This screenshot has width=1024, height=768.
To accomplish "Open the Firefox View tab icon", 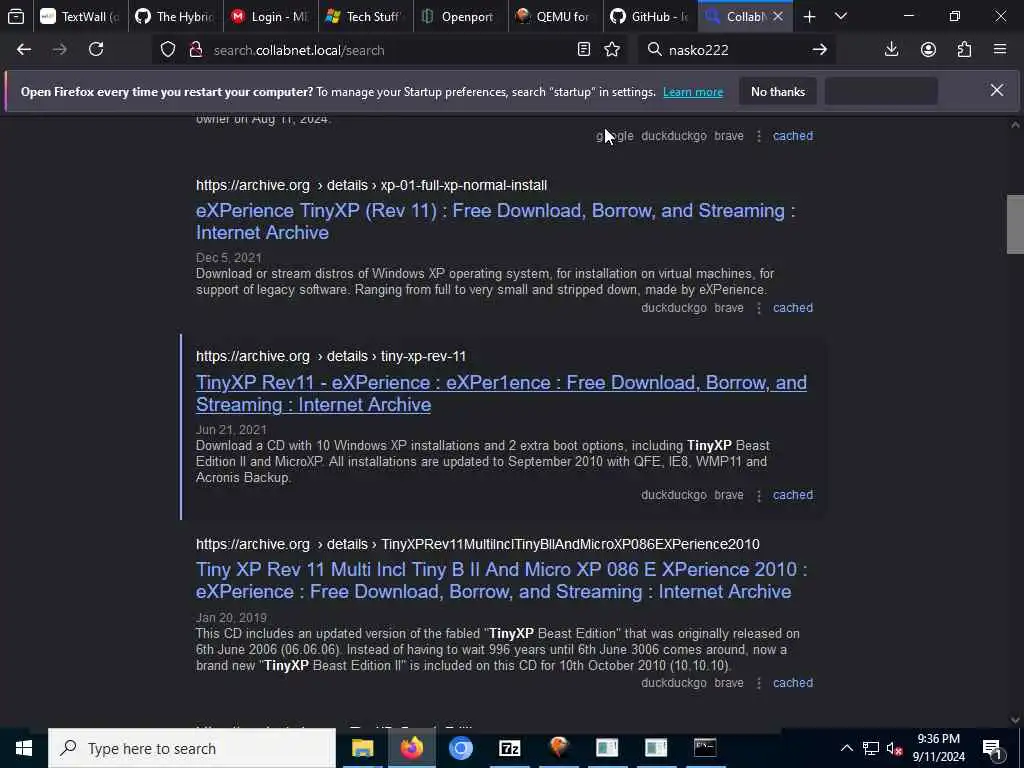I will coord(16,16).
